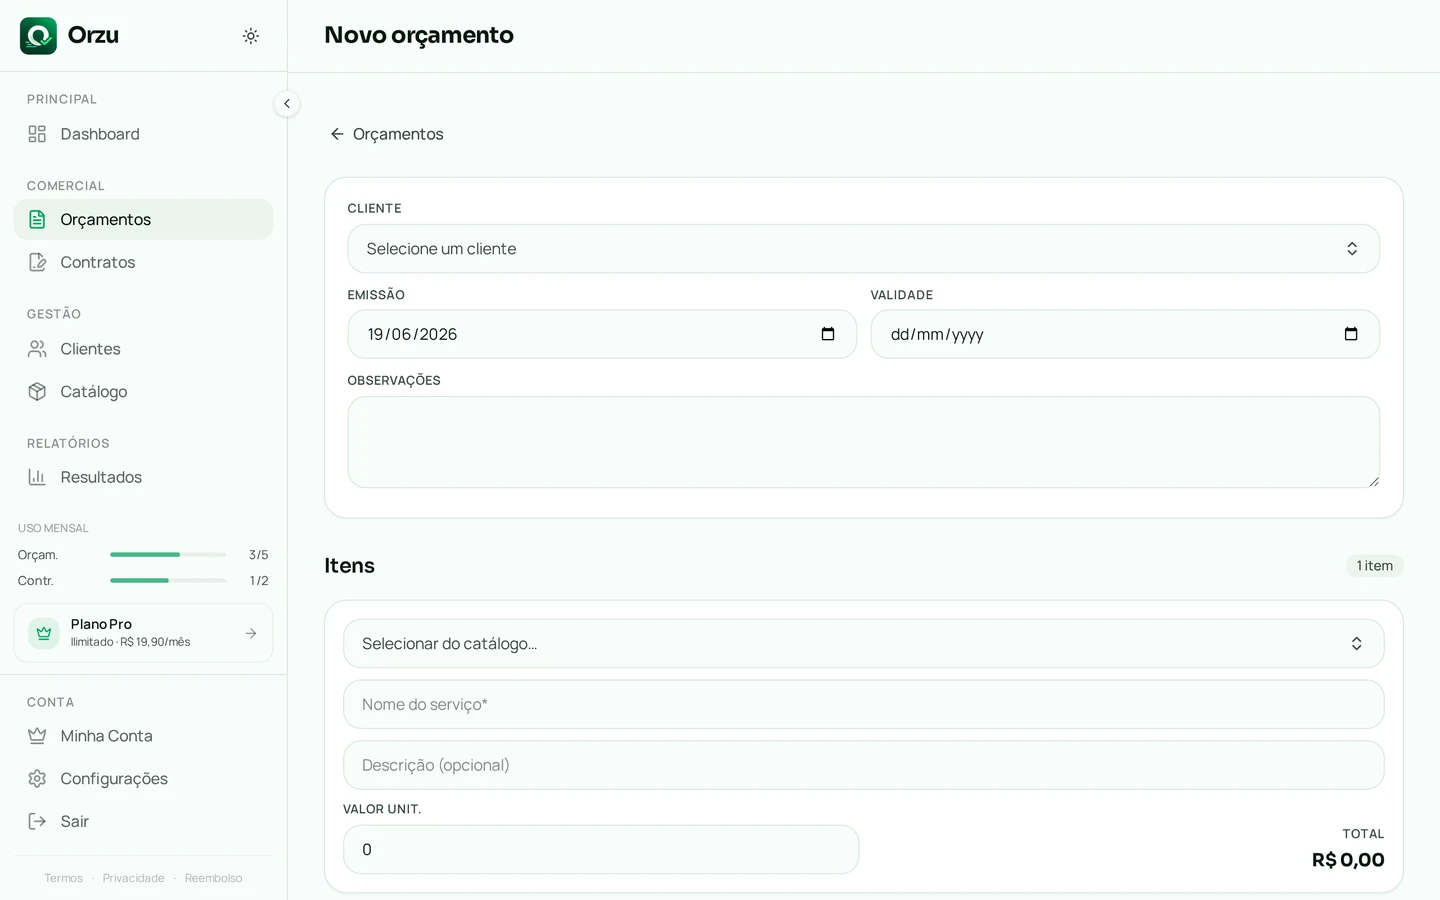
Task: Open the Emissão date picker calendar icon
Action: click(828, 334)
